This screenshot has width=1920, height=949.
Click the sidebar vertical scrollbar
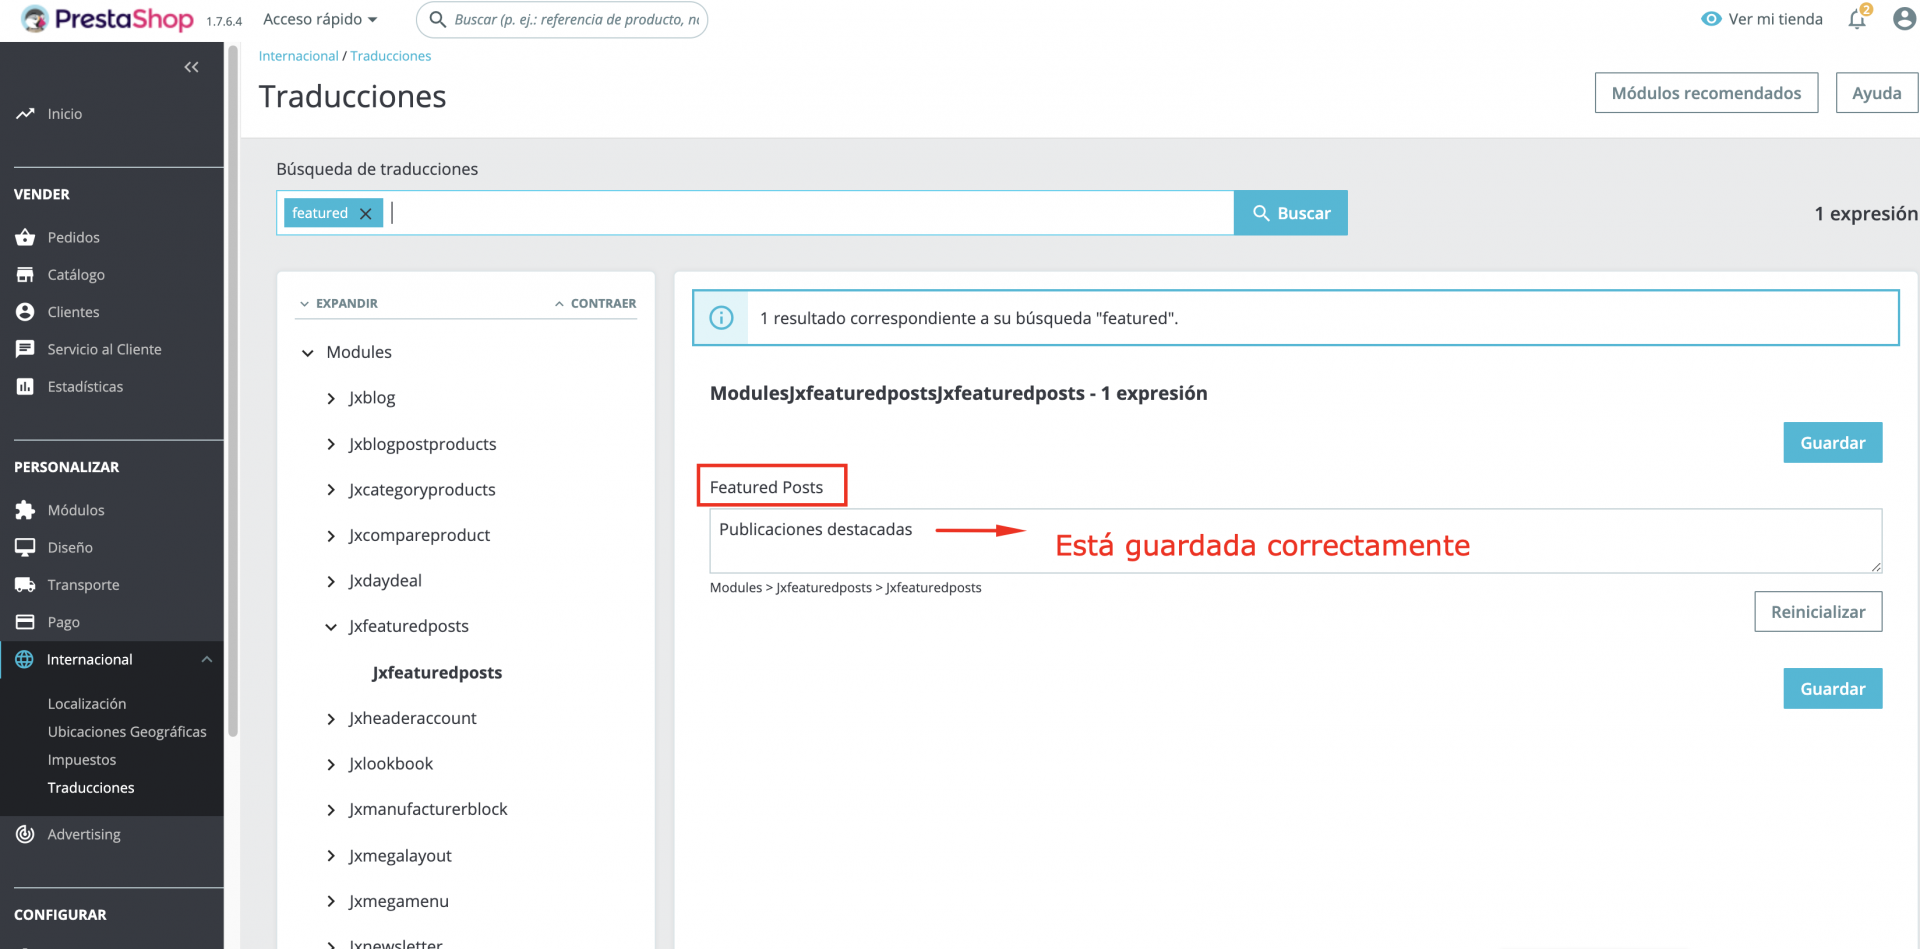[233, 390]
